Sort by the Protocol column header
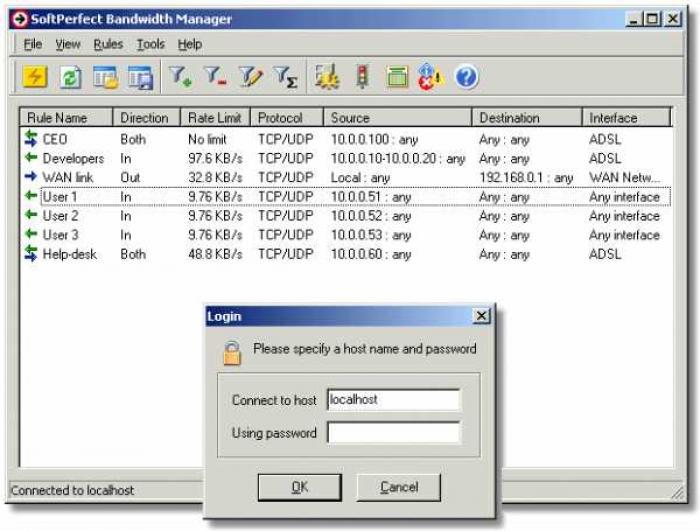 tap(287, 117)
